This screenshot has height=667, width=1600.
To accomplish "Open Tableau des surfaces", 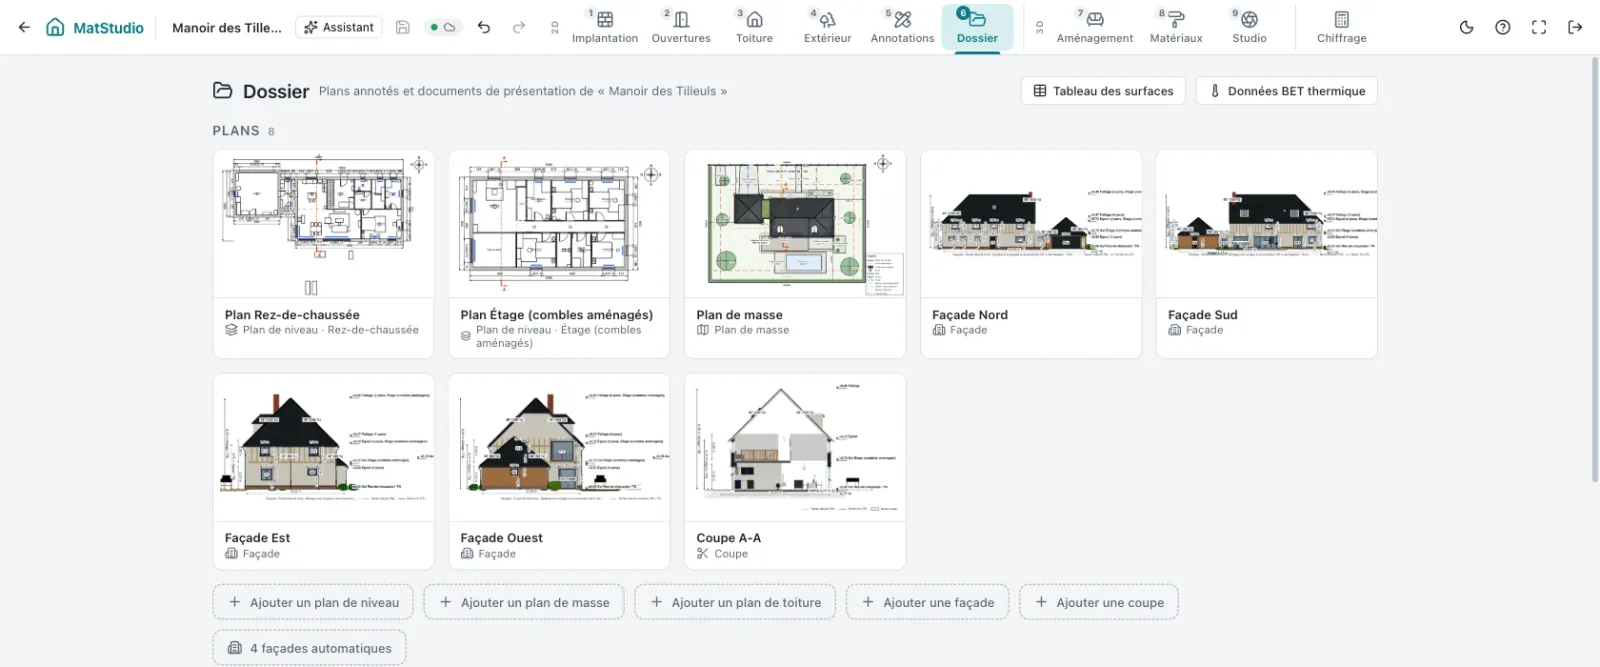I will [x=1103, y=91].
